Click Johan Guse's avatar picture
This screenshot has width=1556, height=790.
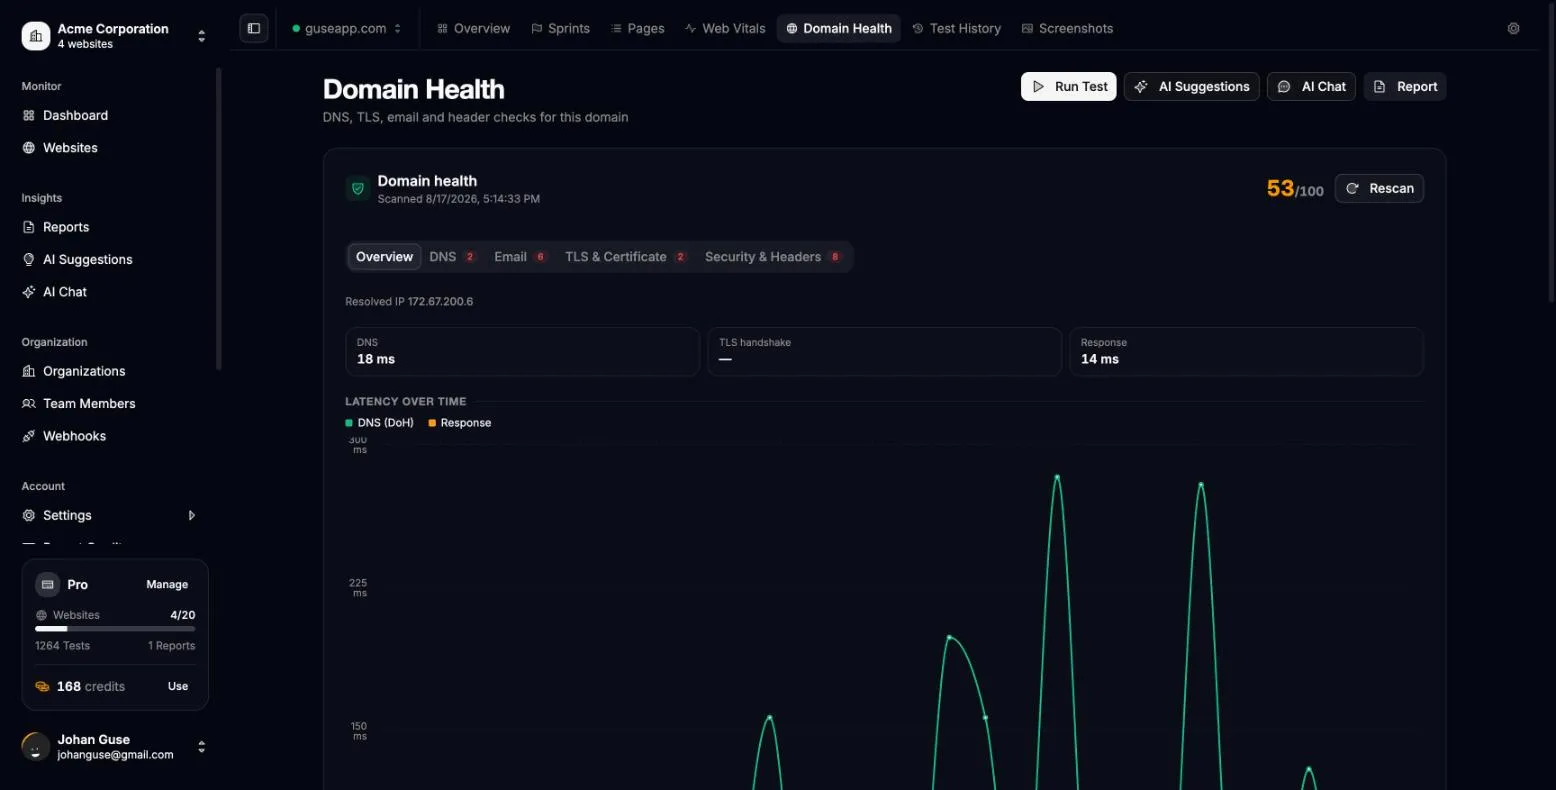[x=36, y=746]
